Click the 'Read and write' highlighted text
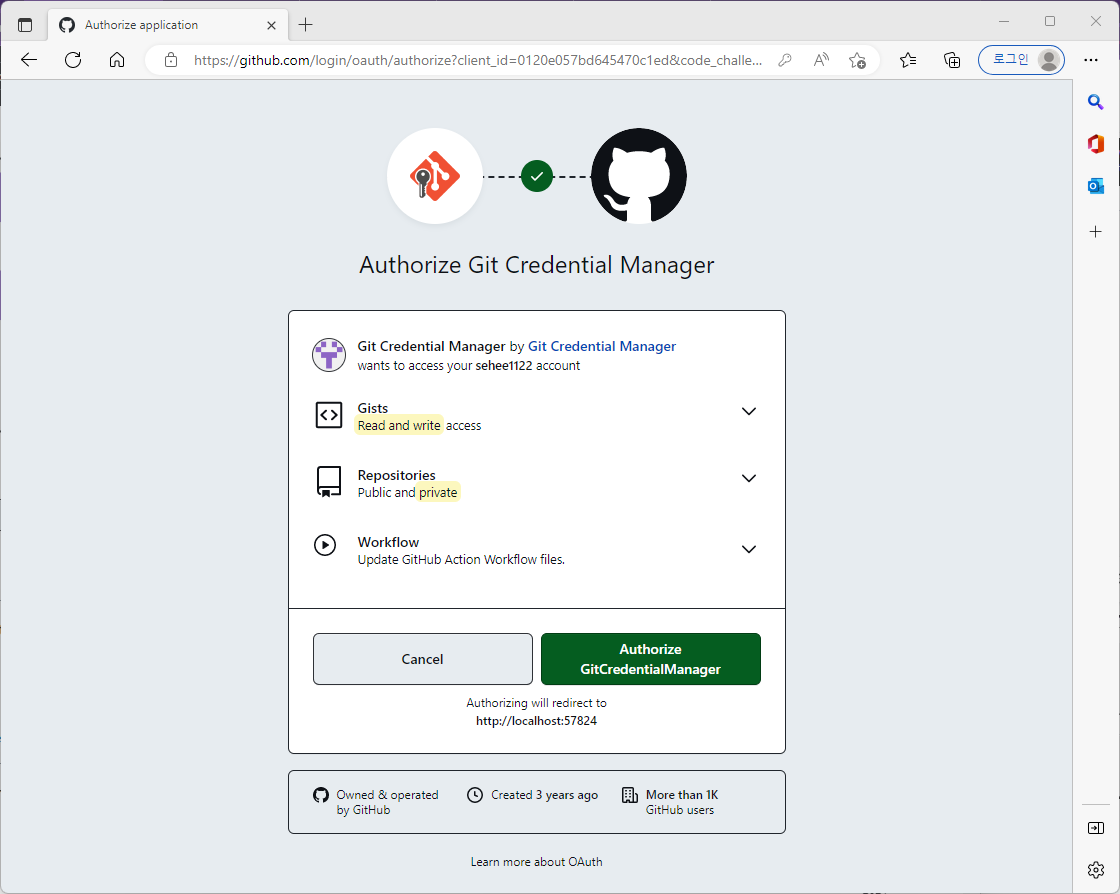The width and height of the screenshot is (1120, 894). [399, 426]
